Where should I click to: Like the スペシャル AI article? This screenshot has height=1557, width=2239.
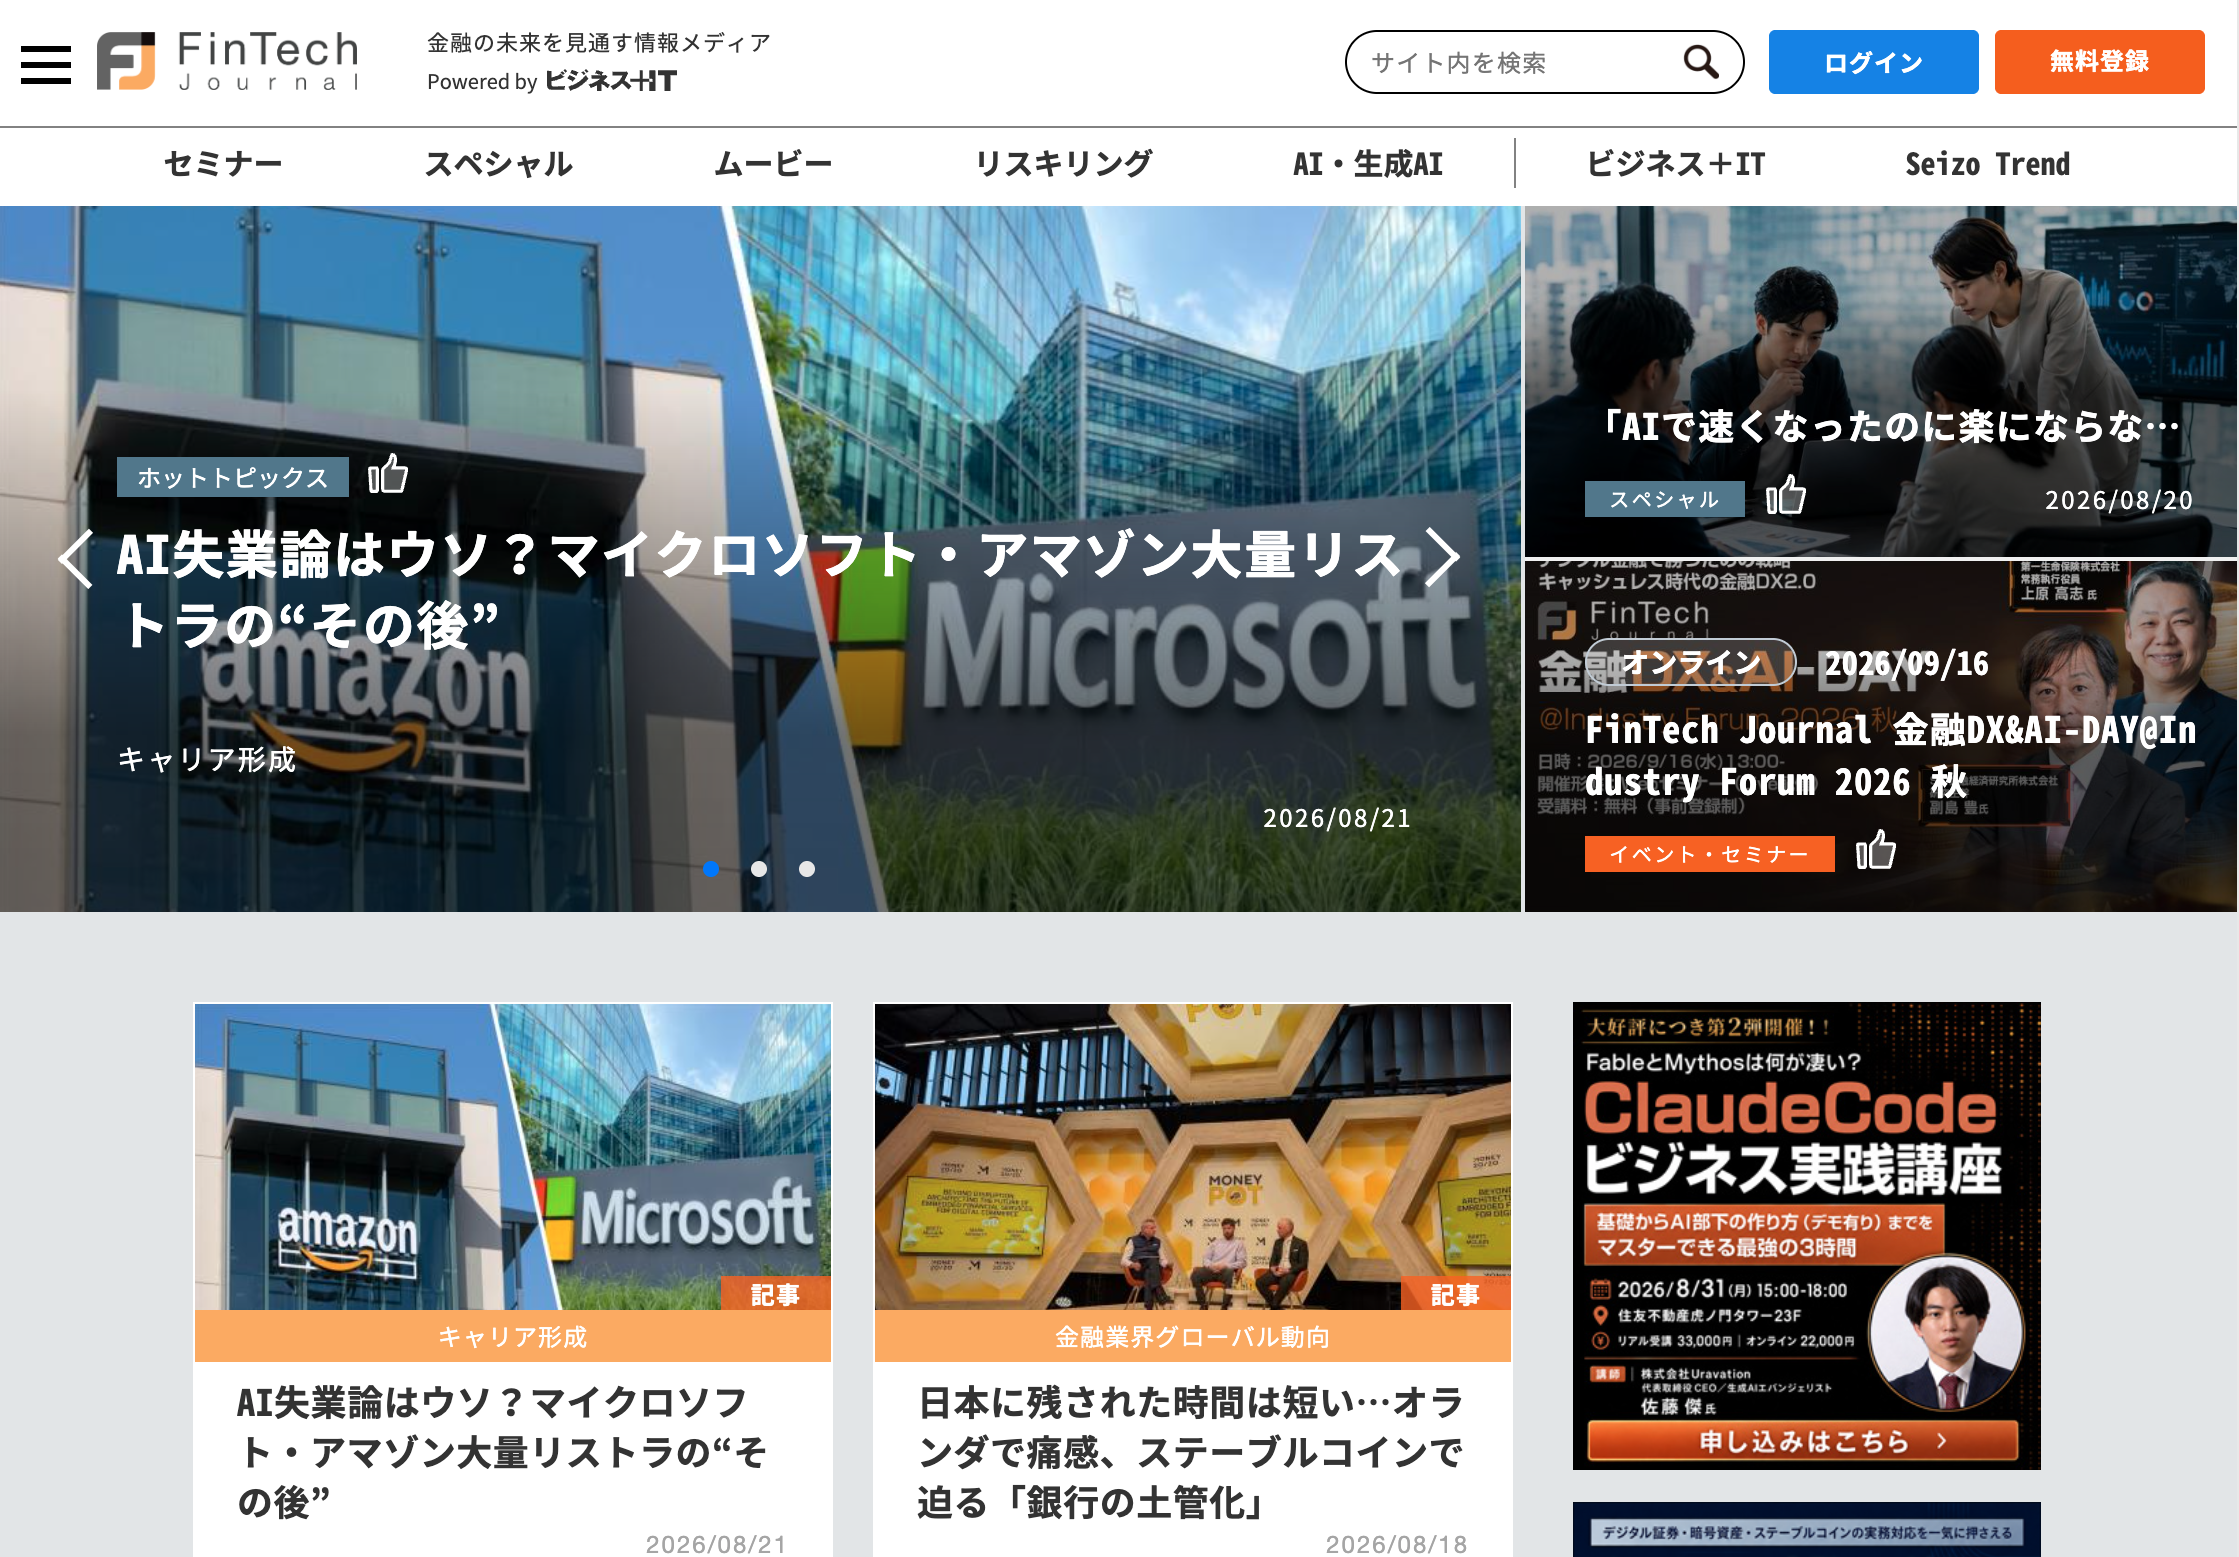[1786, 495]
